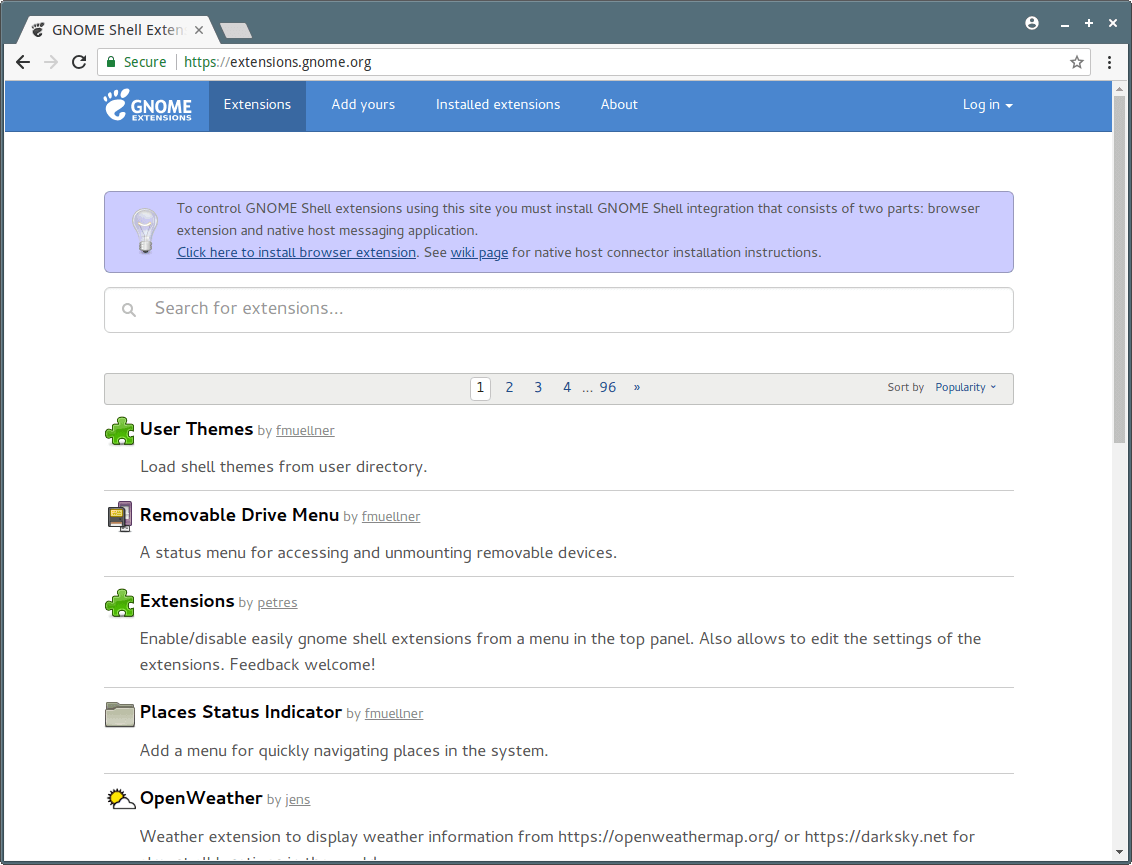Image resolution: width=1132 pixels, height=865 pixels.
Task: Open the wiki page link
Action: 479,253
